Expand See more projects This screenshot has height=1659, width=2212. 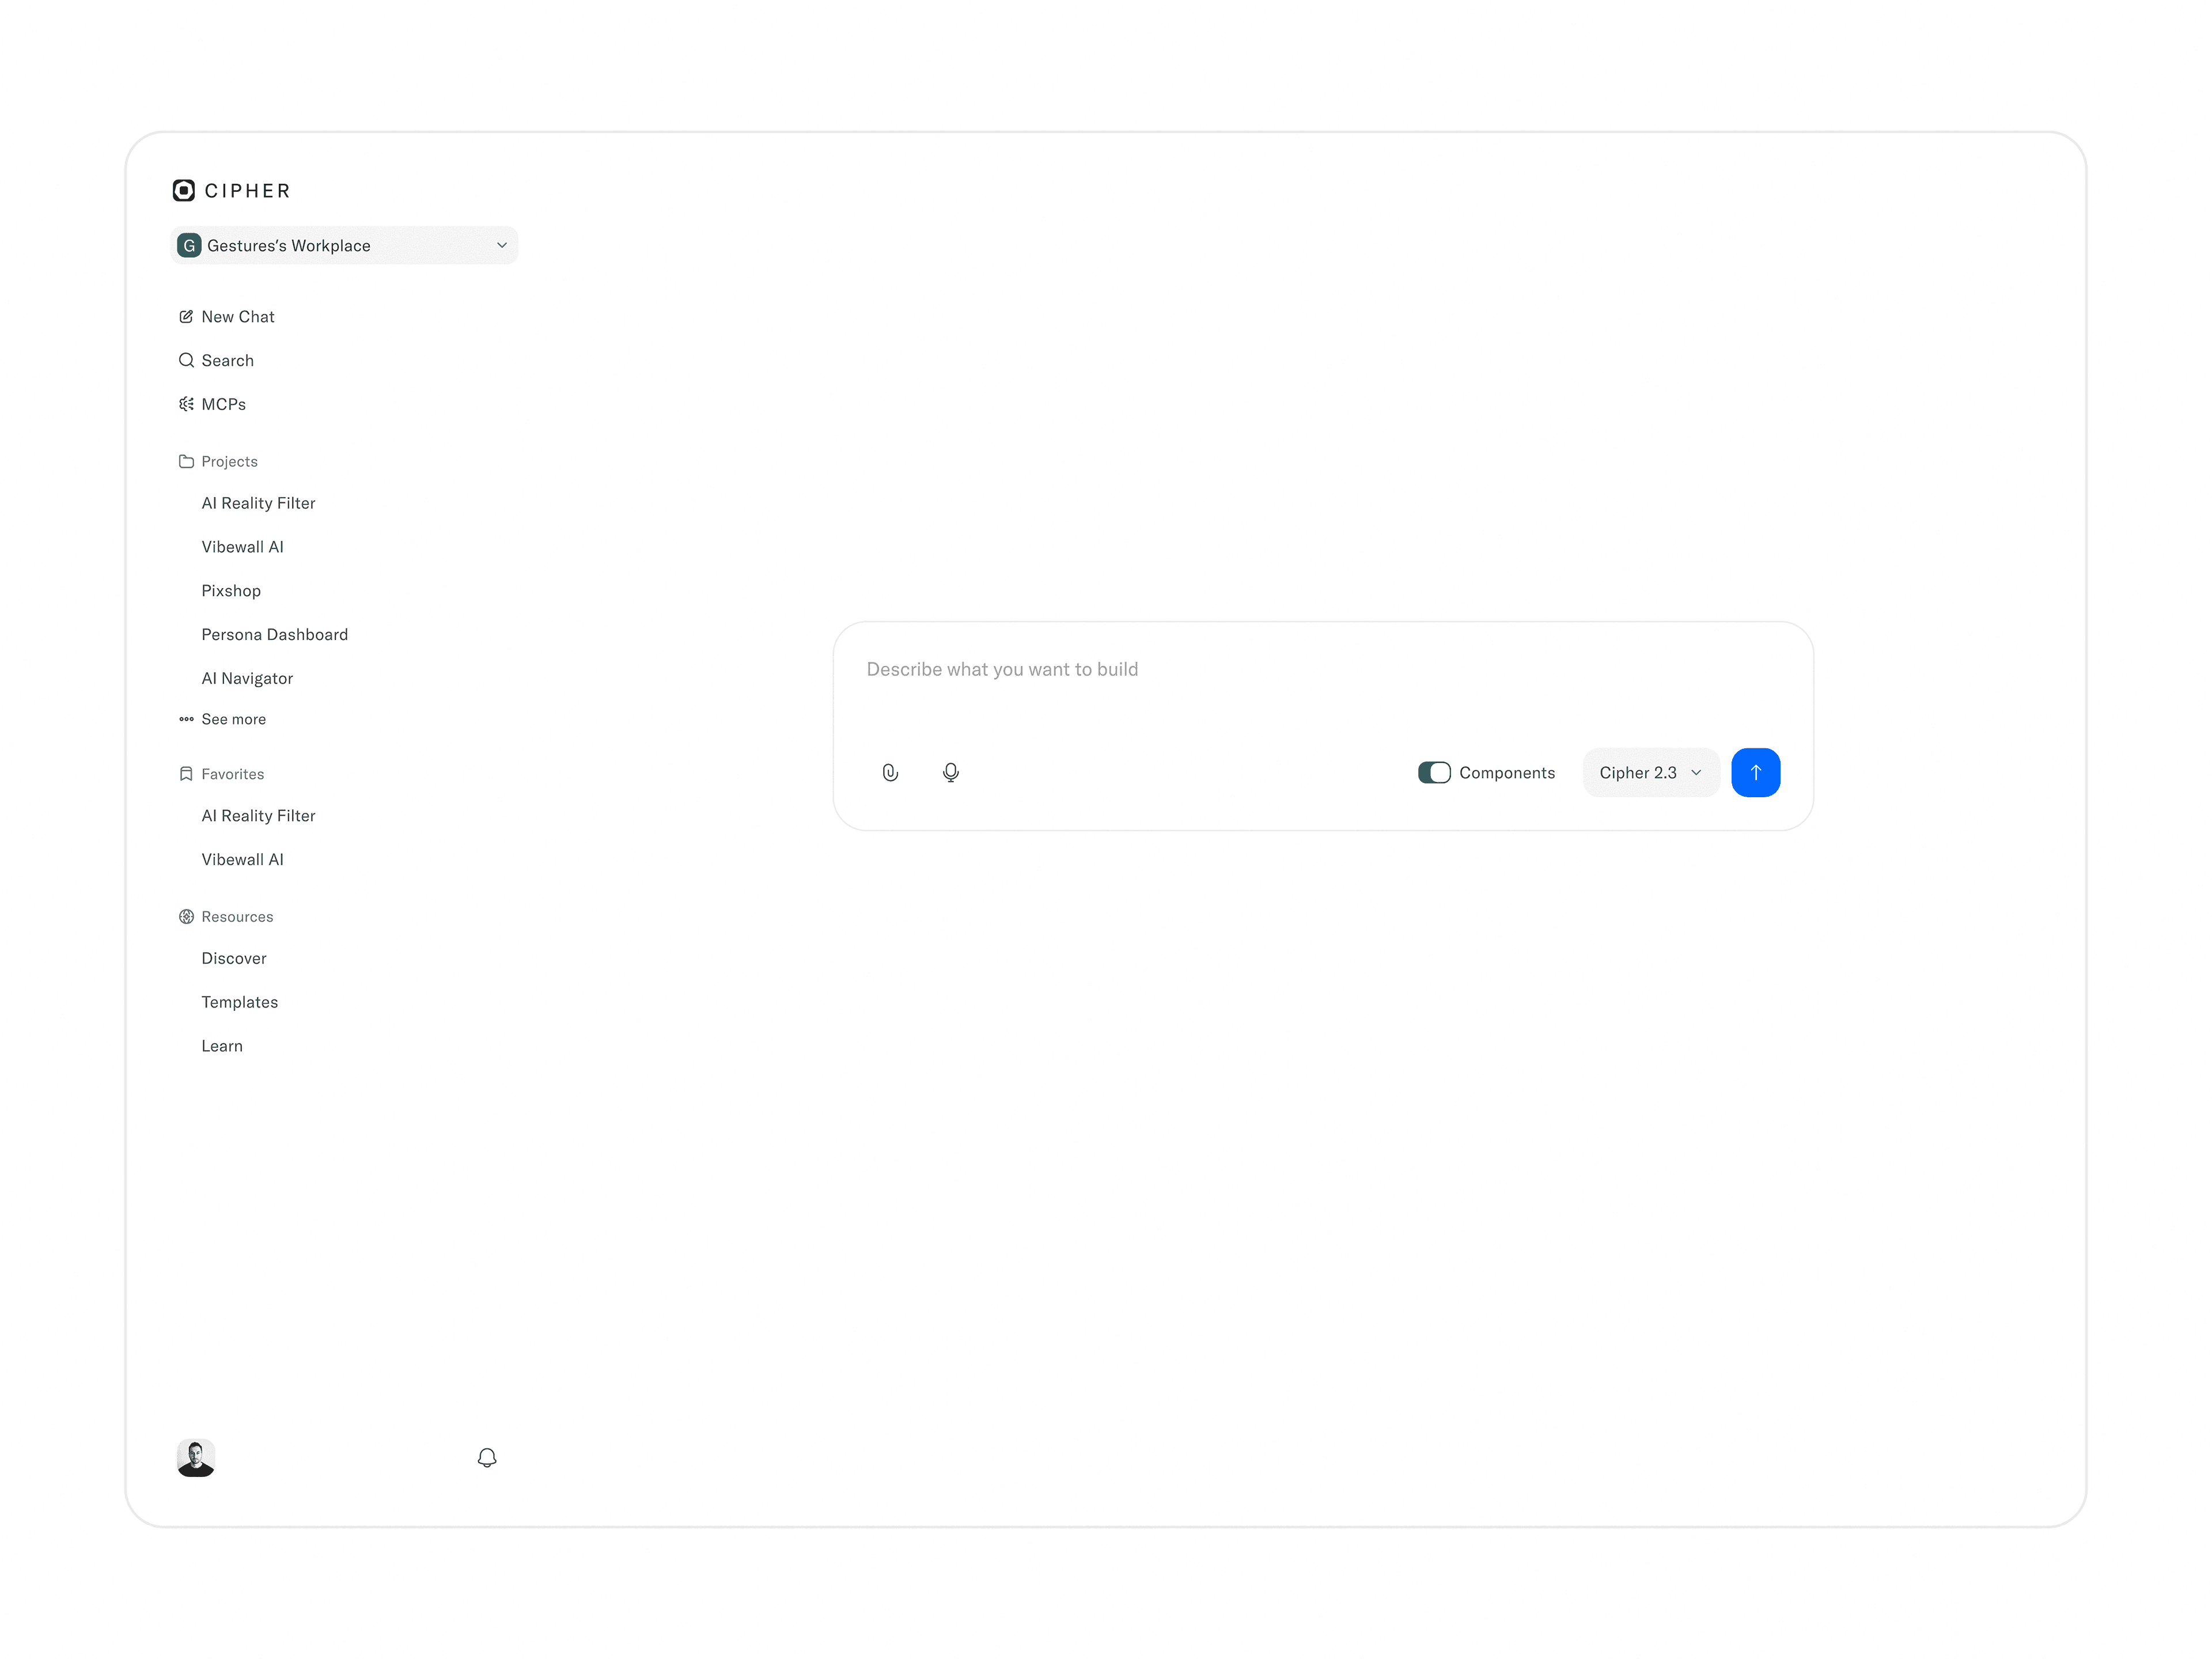tap(233, 719)
